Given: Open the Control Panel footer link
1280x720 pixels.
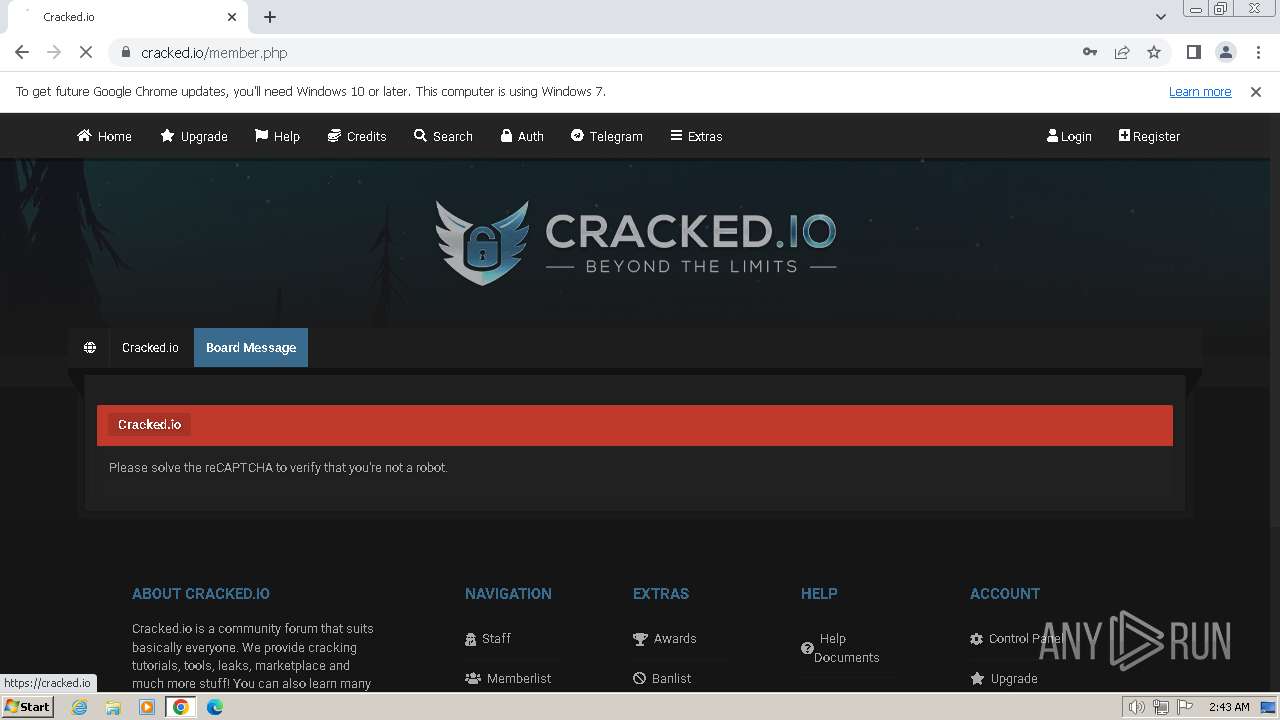Looking at the screenshot, I should pyautogui.click(x=1015, y=638).
